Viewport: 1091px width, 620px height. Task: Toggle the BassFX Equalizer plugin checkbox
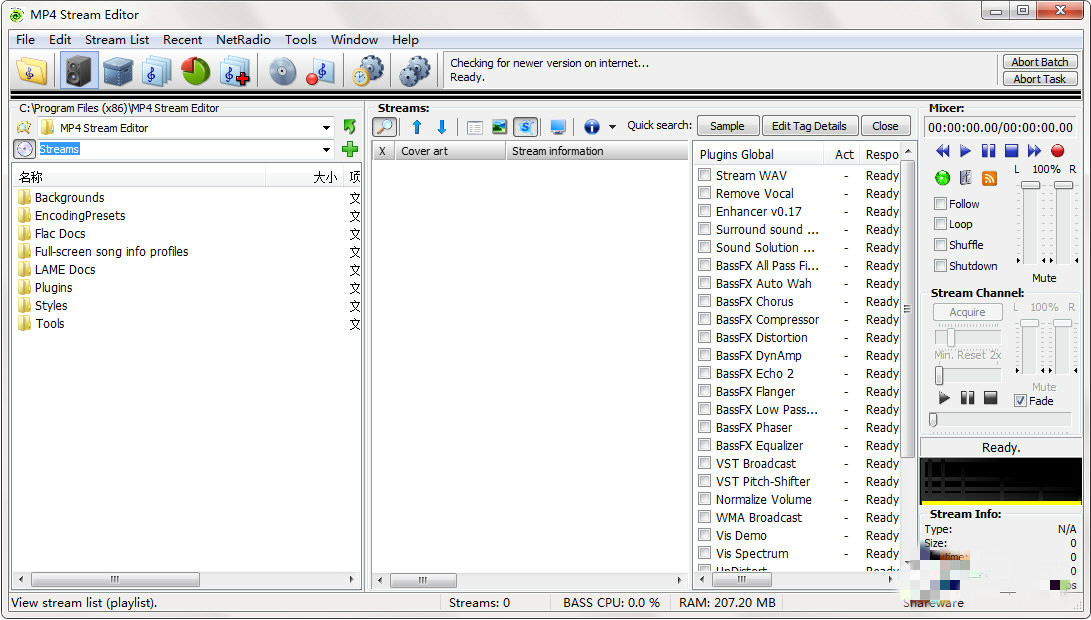(x=704, y=445)
